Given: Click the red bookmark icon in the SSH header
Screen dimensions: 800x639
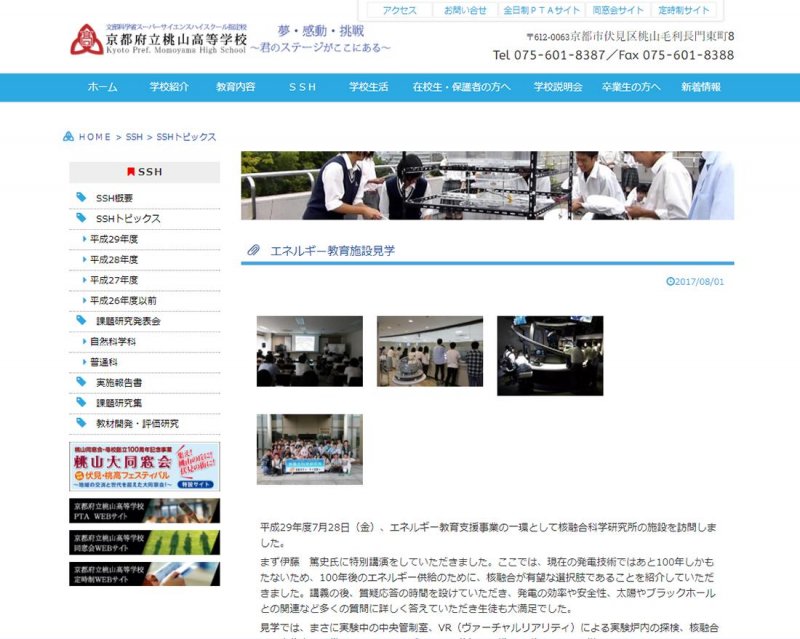Looking at the screenshot, I should (131, 172).
